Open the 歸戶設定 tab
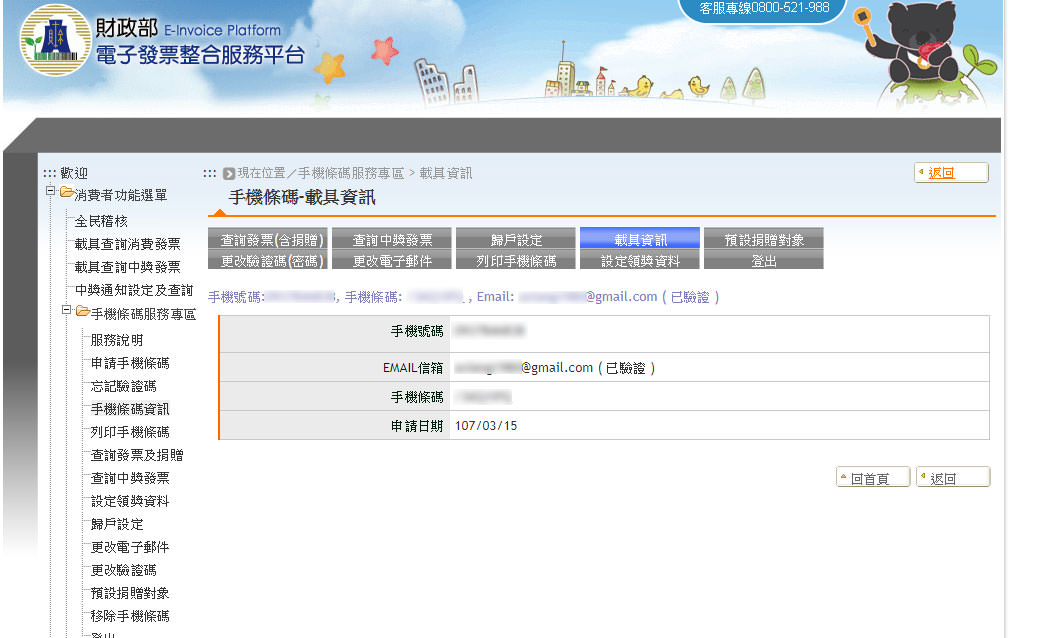Viewport: 1044px width, 638px height. coord(515,240)
